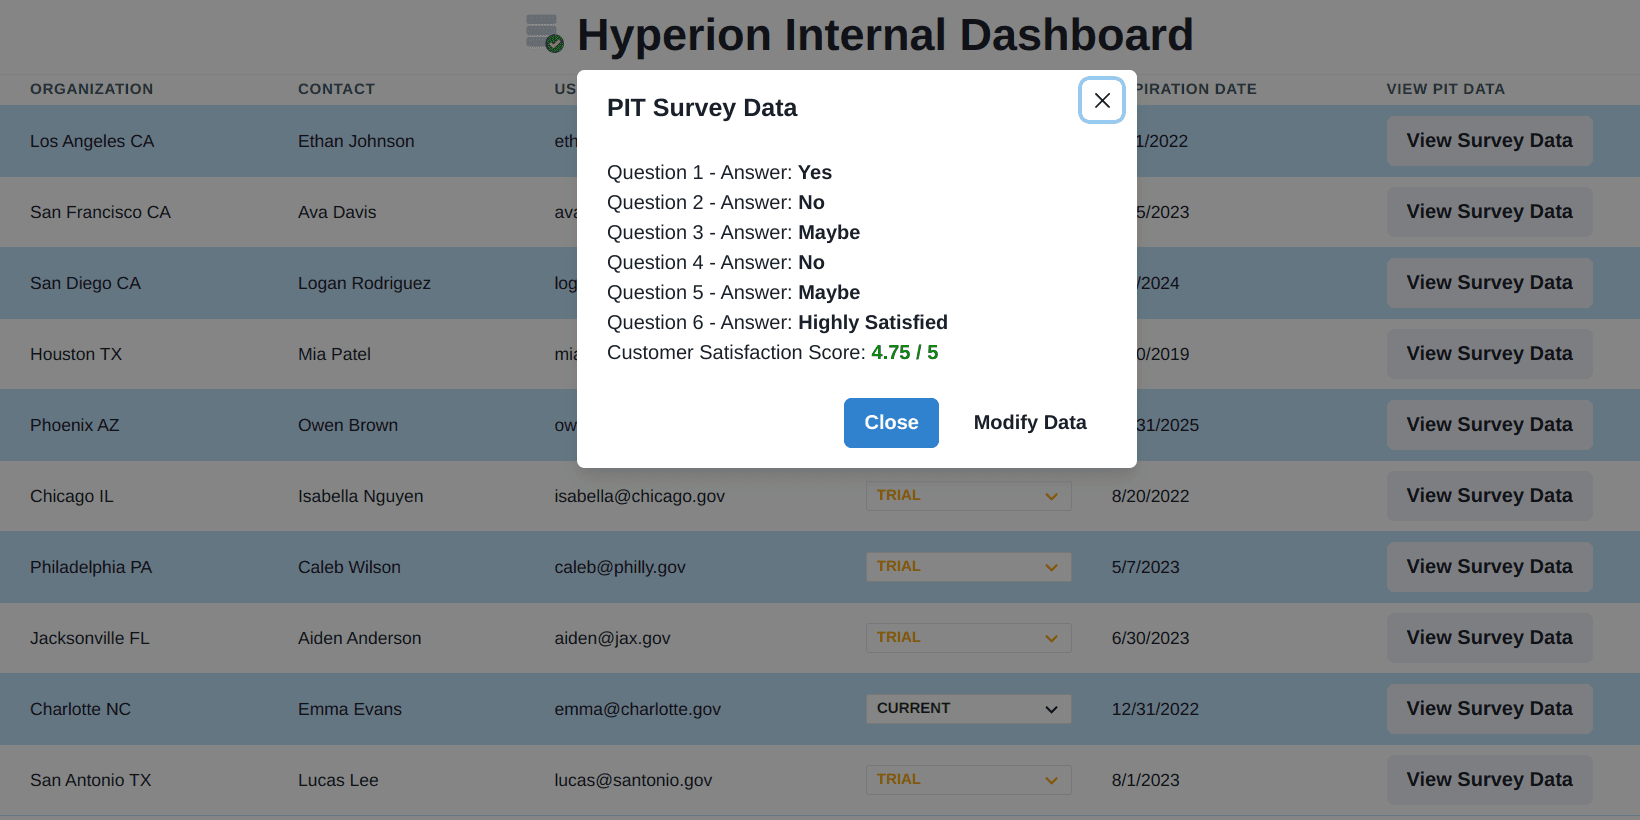View Survey Data for Phoenix AZ

click(1489, 425)
